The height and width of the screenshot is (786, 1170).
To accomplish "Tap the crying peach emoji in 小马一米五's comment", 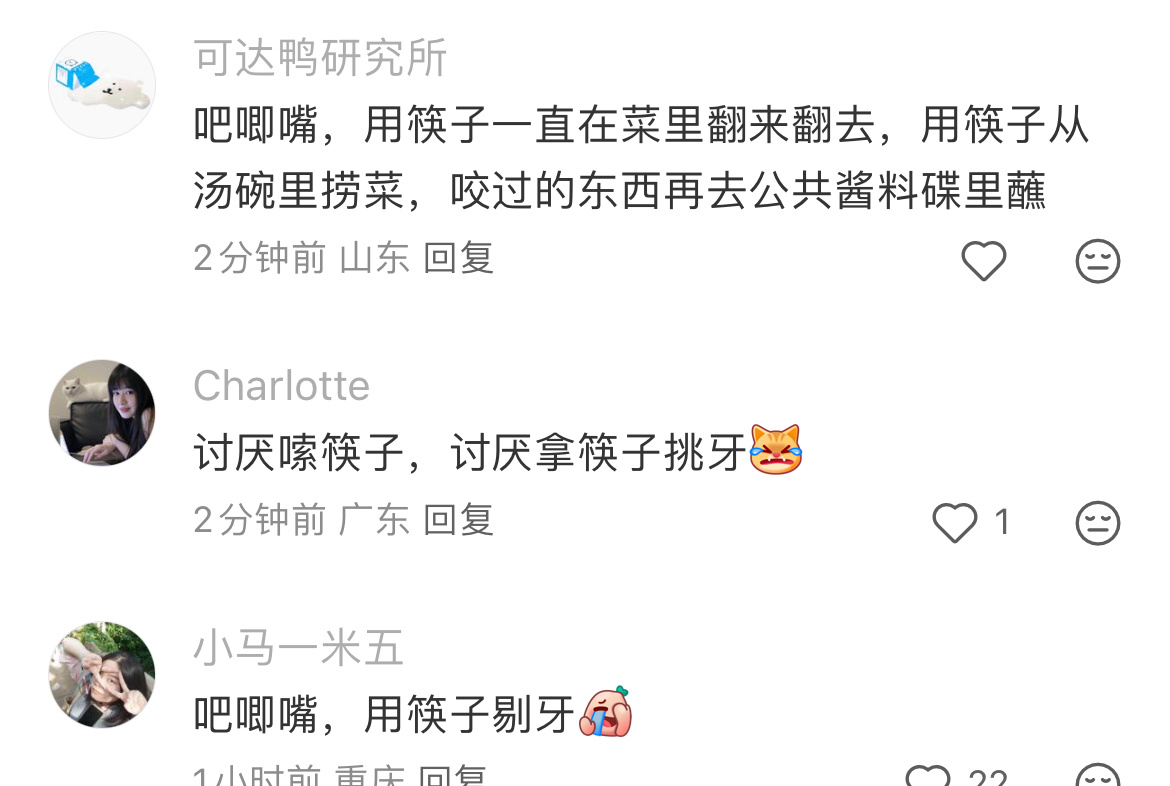I will click(606, 711).
